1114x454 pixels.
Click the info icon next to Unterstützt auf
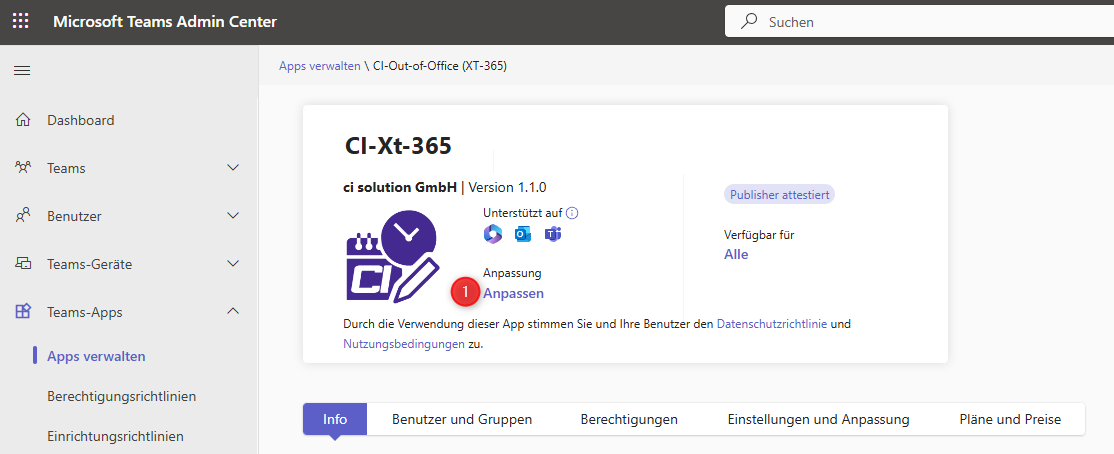(572, 213)
